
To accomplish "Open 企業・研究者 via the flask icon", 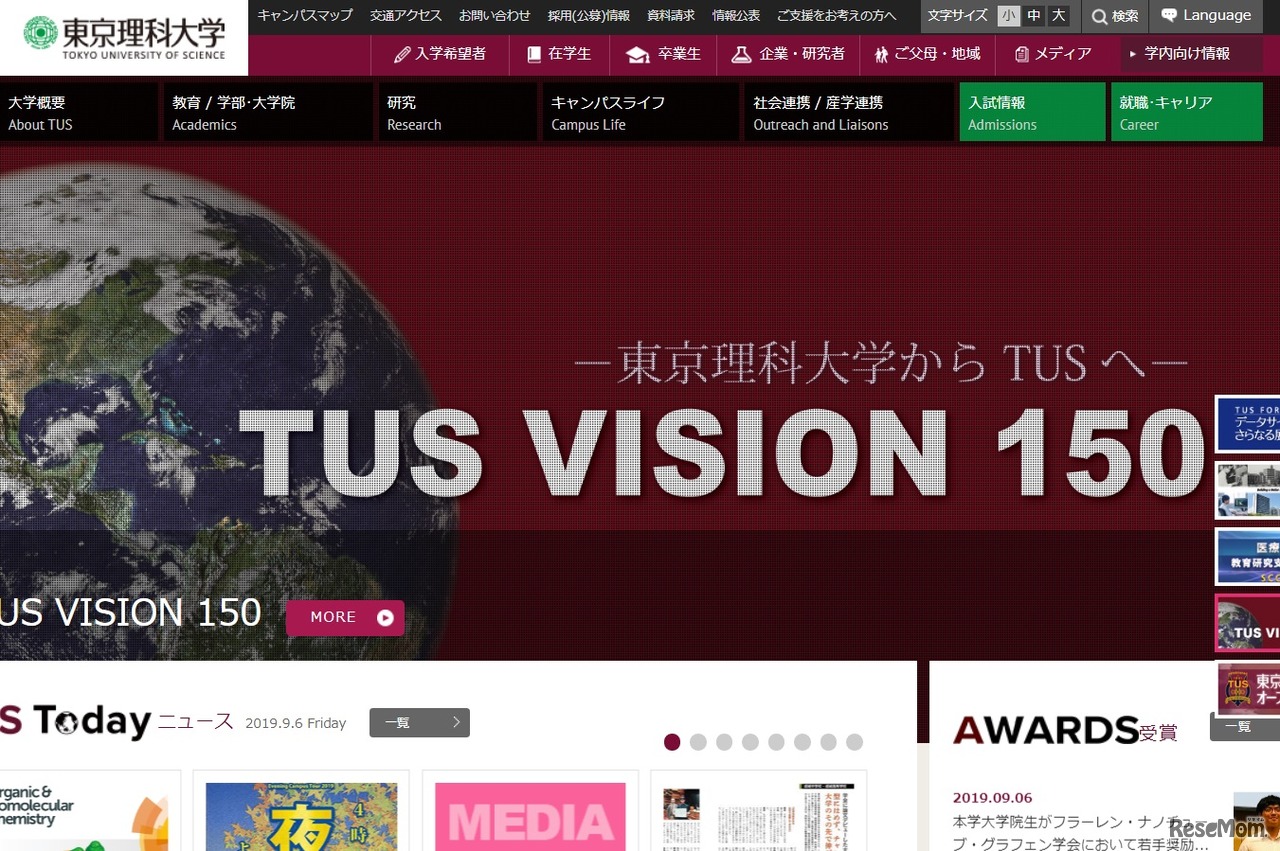I will (x=741, y=54).
